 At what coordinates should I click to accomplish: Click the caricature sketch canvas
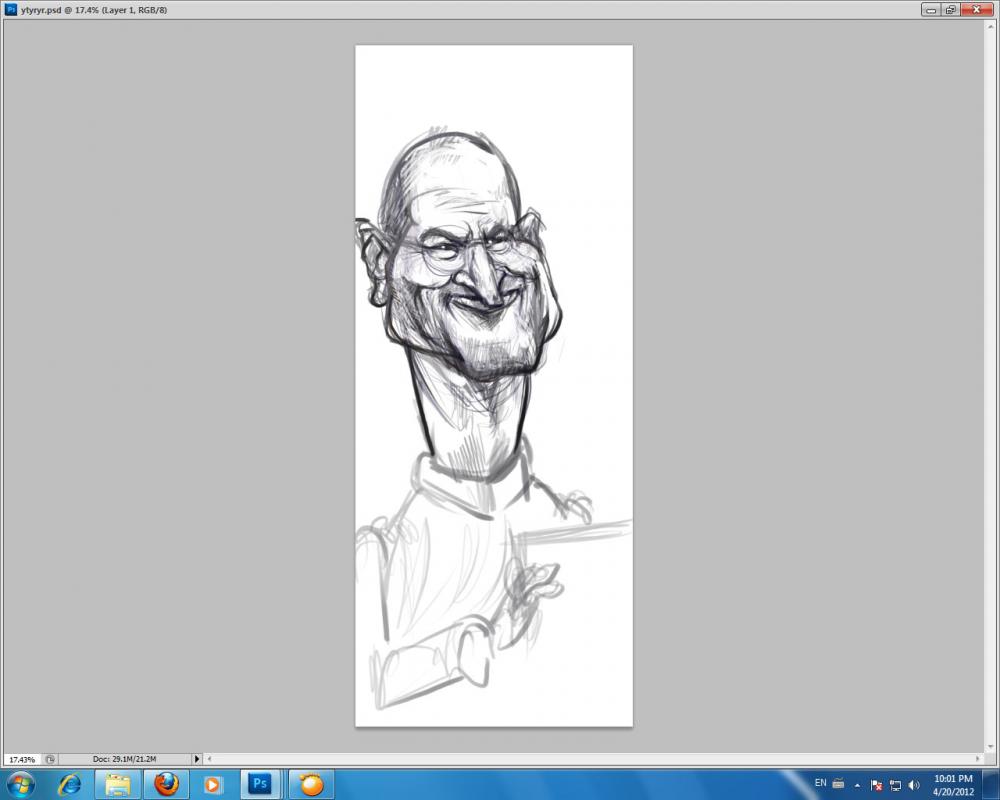494,385
